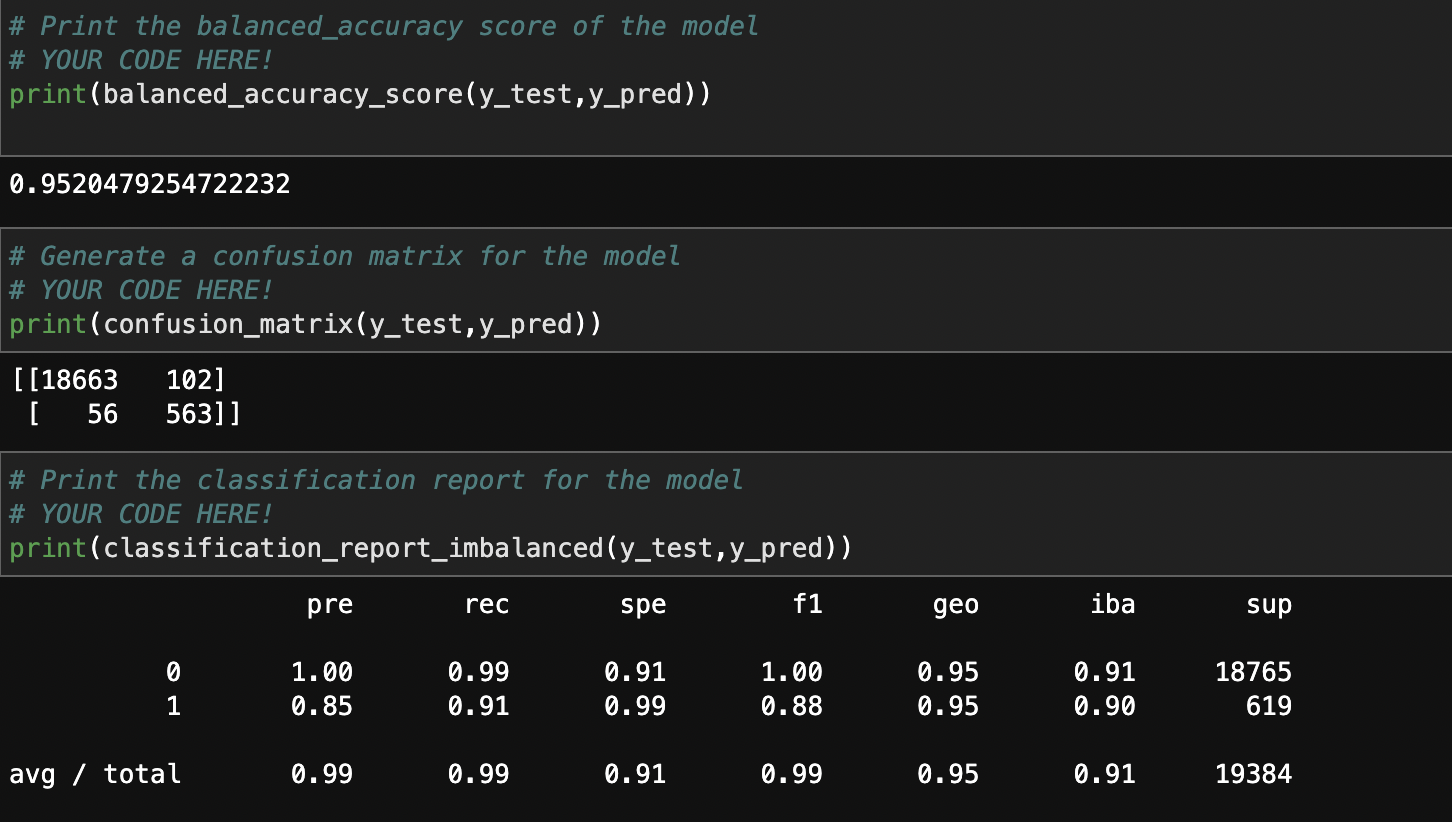
Task: Click the rec column header in report
Action: 487,604
